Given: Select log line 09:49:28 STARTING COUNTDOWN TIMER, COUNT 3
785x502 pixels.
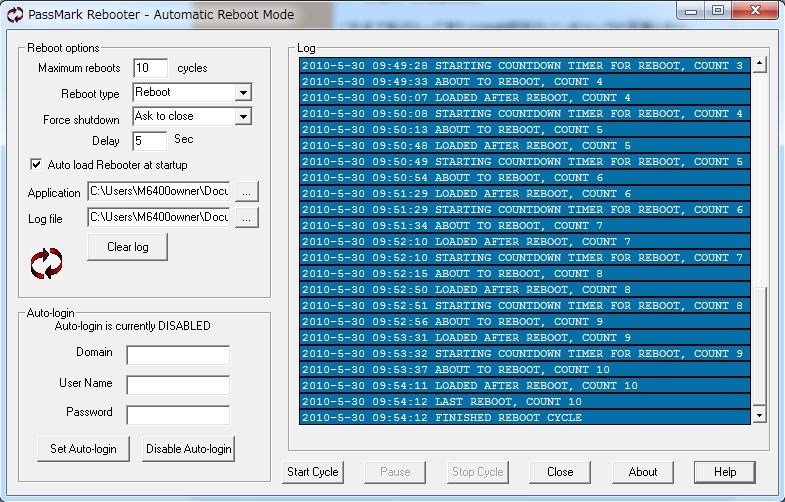Looking at the screenshot, I should [525, 66].
